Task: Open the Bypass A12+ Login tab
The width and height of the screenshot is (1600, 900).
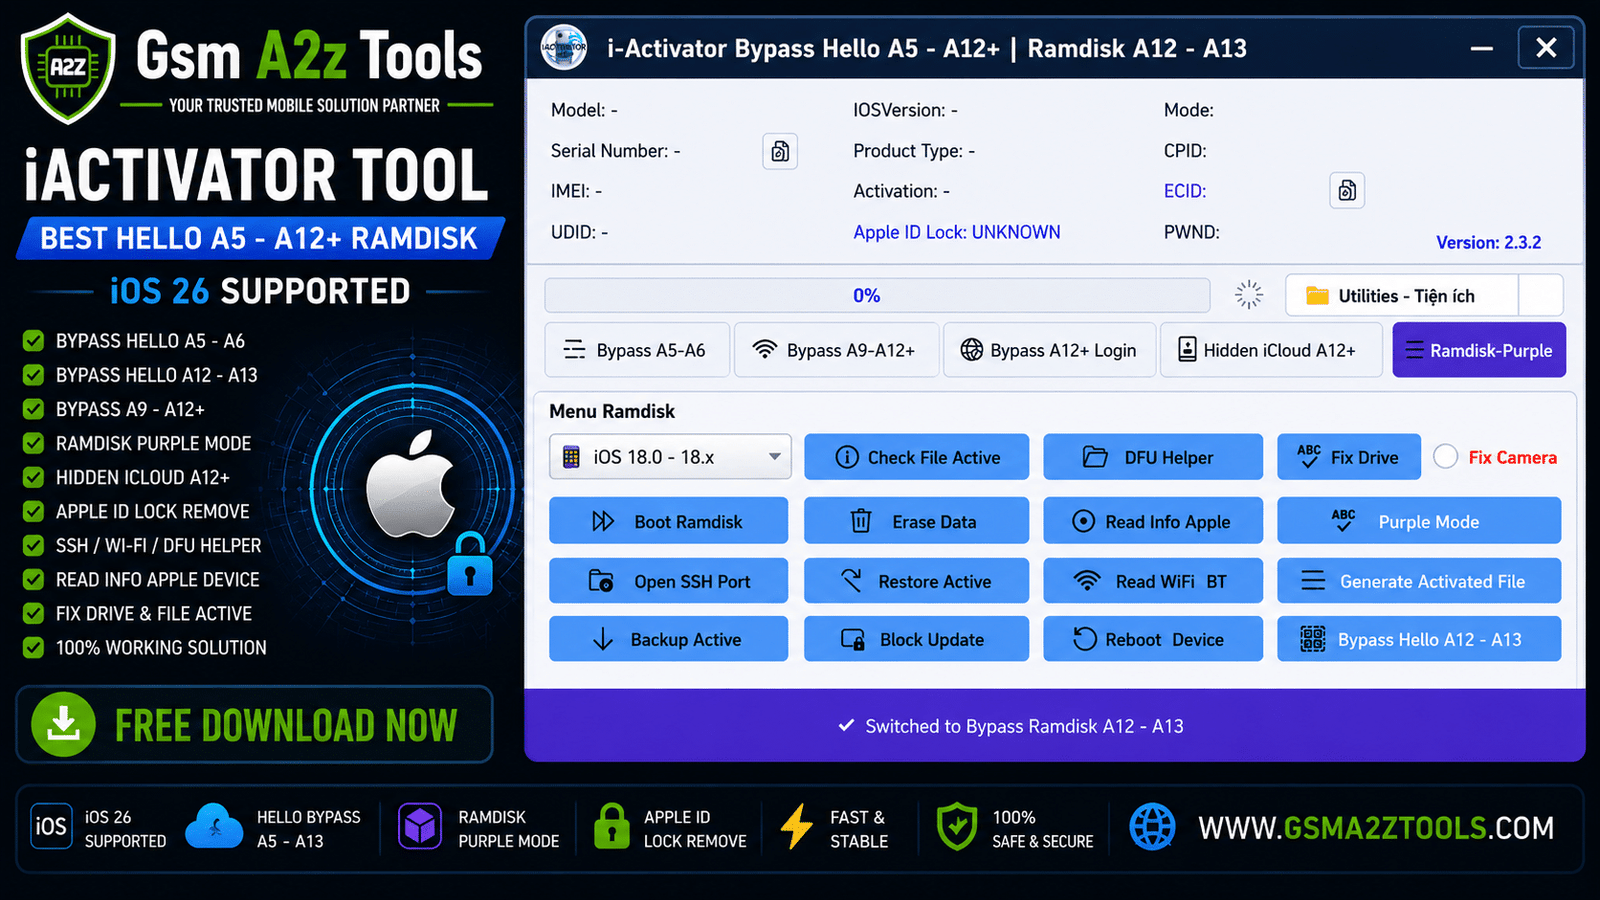Action: [1050, 350]
